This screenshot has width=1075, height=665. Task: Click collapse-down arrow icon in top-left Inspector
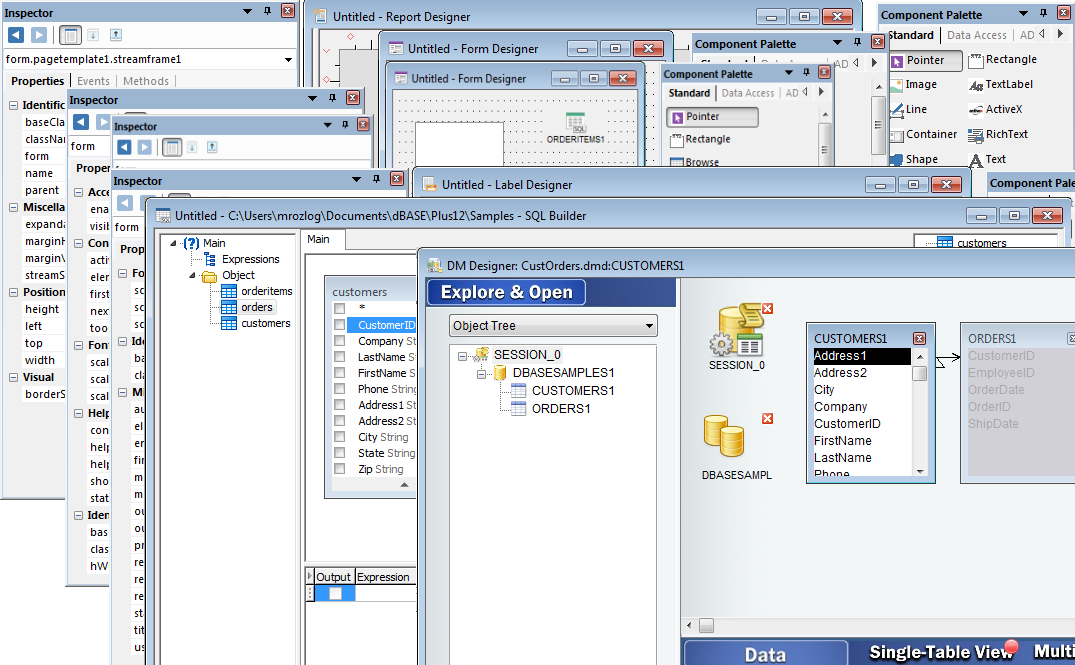pos(93,35)
